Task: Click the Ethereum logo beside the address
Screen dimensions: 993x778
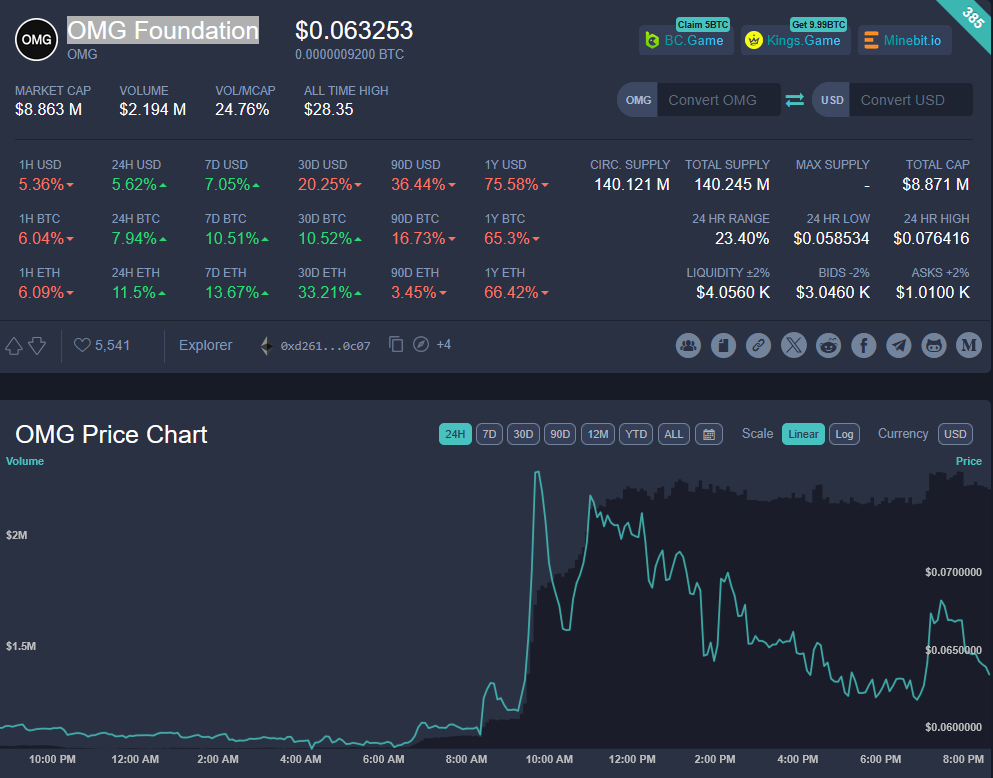Action: [x=267, y=346]
